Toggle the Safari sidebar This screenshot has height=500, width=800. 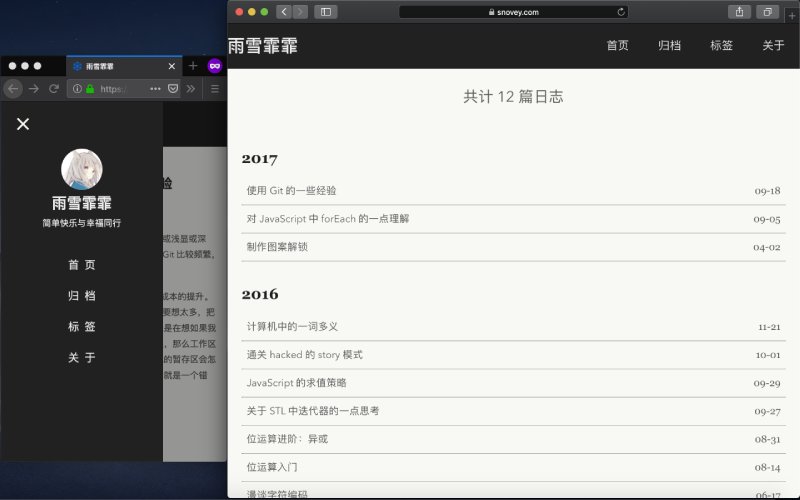pyautogui.click(x=326, y=12)
